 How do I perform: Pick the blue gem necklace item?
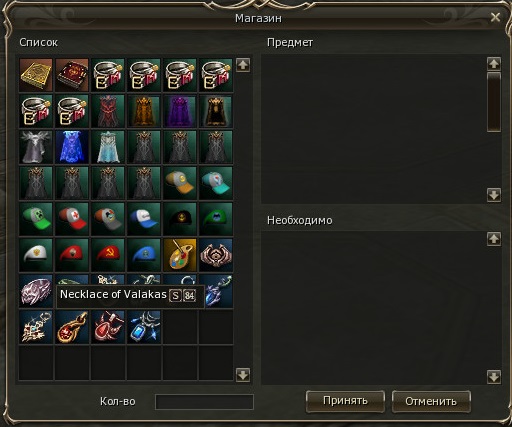(x=144, y=327)
